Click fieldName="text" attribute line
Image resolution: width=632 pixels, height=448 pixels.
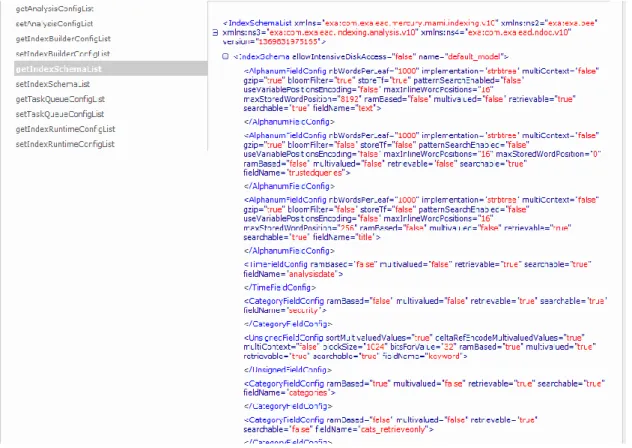coord(312,108)
